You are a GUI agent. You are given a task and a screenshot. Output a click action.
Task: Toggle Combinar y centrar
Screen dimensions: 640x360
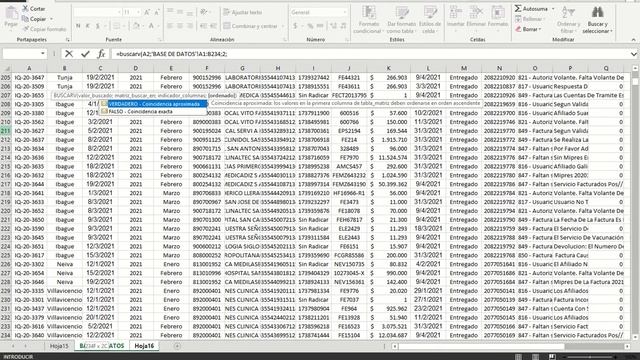click(x=250, y=26)
